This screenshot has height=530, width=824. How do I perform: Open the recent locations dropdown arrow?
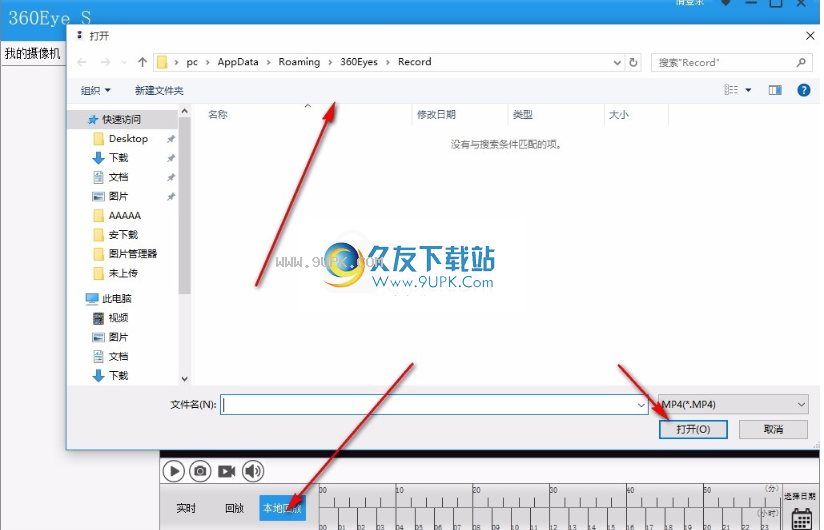(x=125, y=63)
